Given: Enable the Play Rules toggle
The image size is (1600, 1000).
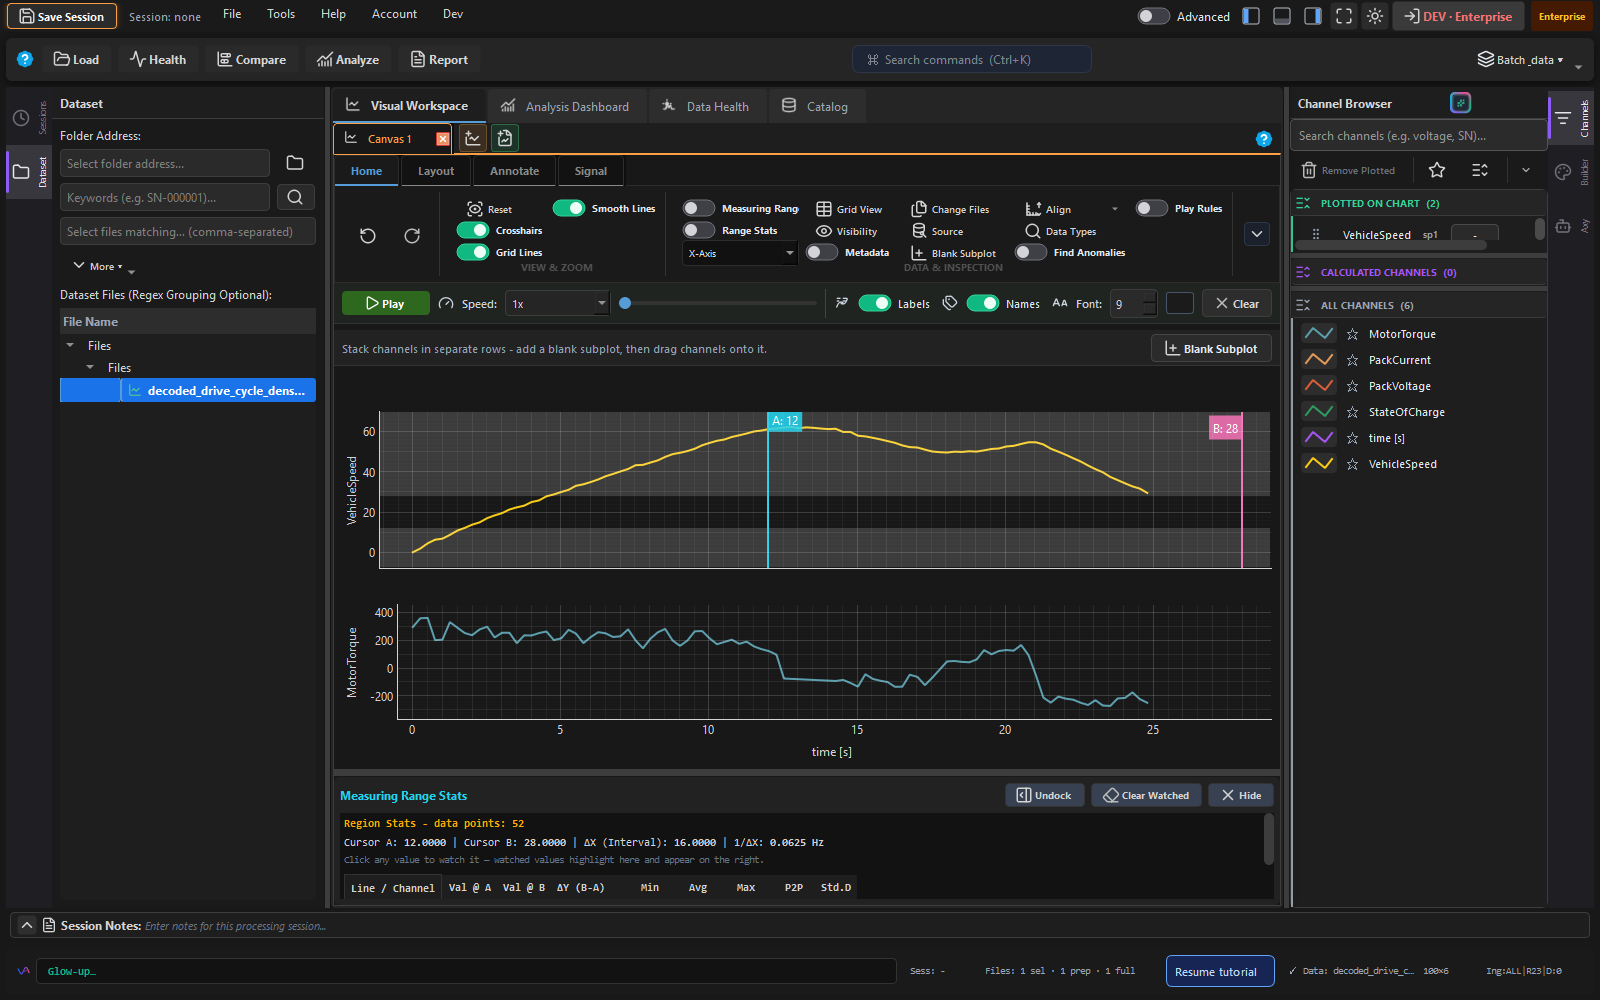Looking at the screenshot, I should pos(1152,208).
